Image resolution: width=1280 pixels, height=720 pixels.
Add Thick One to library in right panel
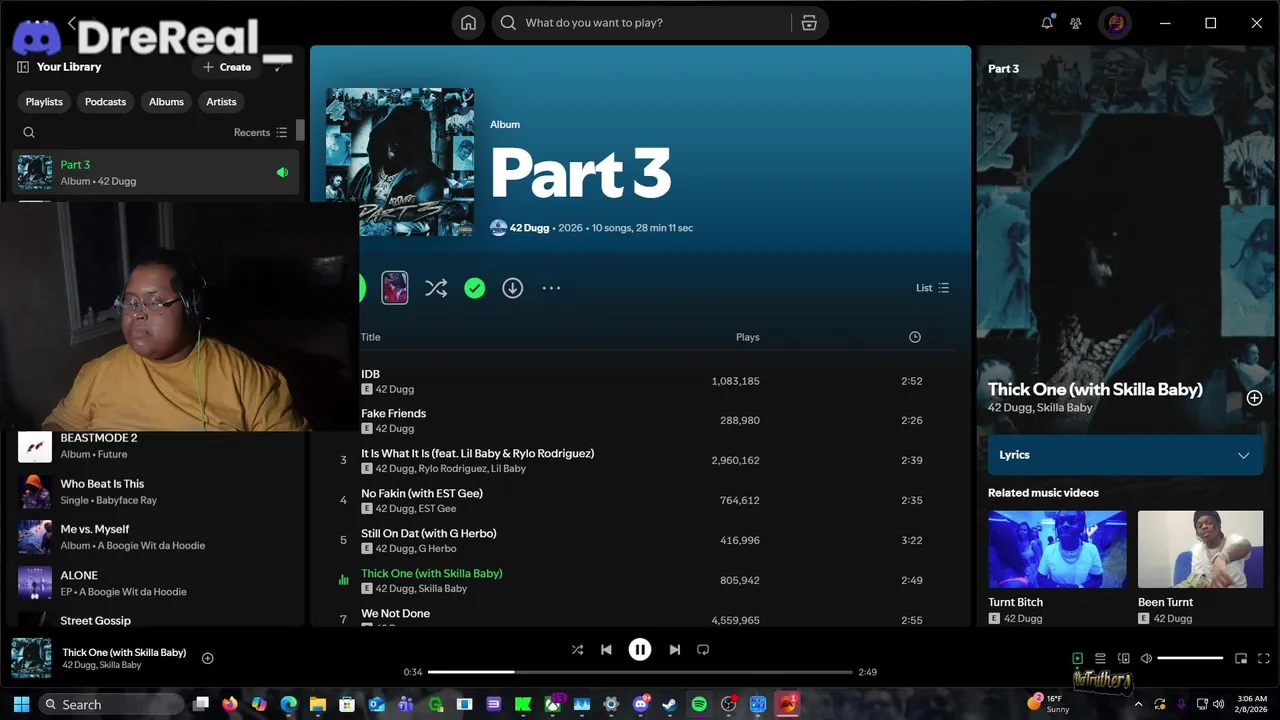(x=1254, y=398)
